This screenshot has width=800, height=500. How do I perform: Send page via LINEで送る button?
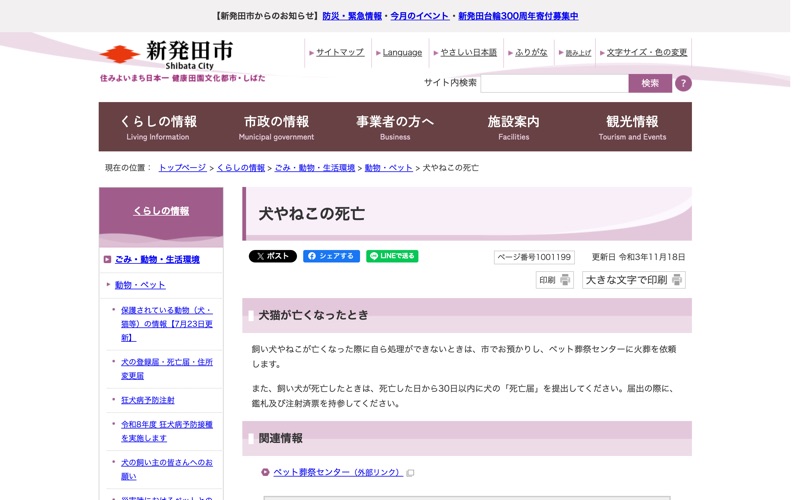(392, 256)
